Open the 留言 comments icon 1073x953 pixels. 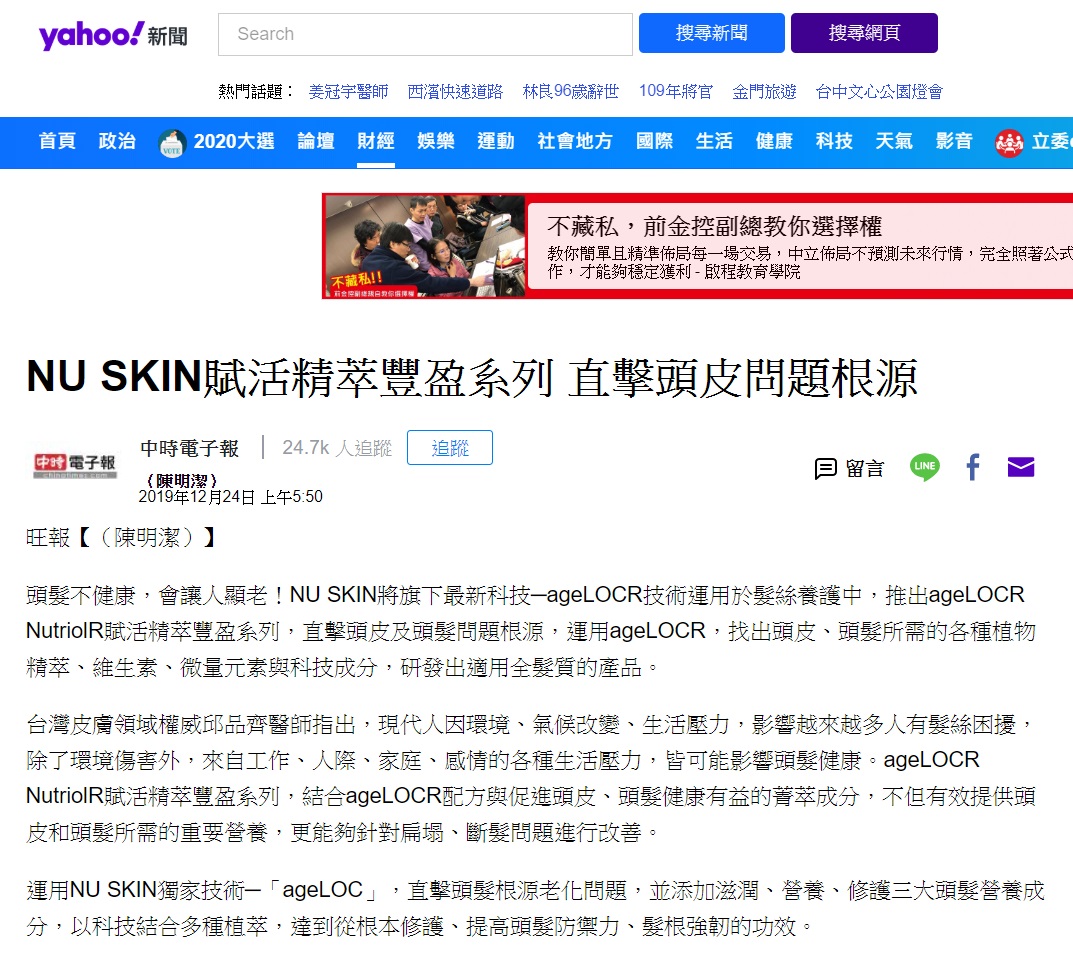pyautogui.click(x=849, y=469)
